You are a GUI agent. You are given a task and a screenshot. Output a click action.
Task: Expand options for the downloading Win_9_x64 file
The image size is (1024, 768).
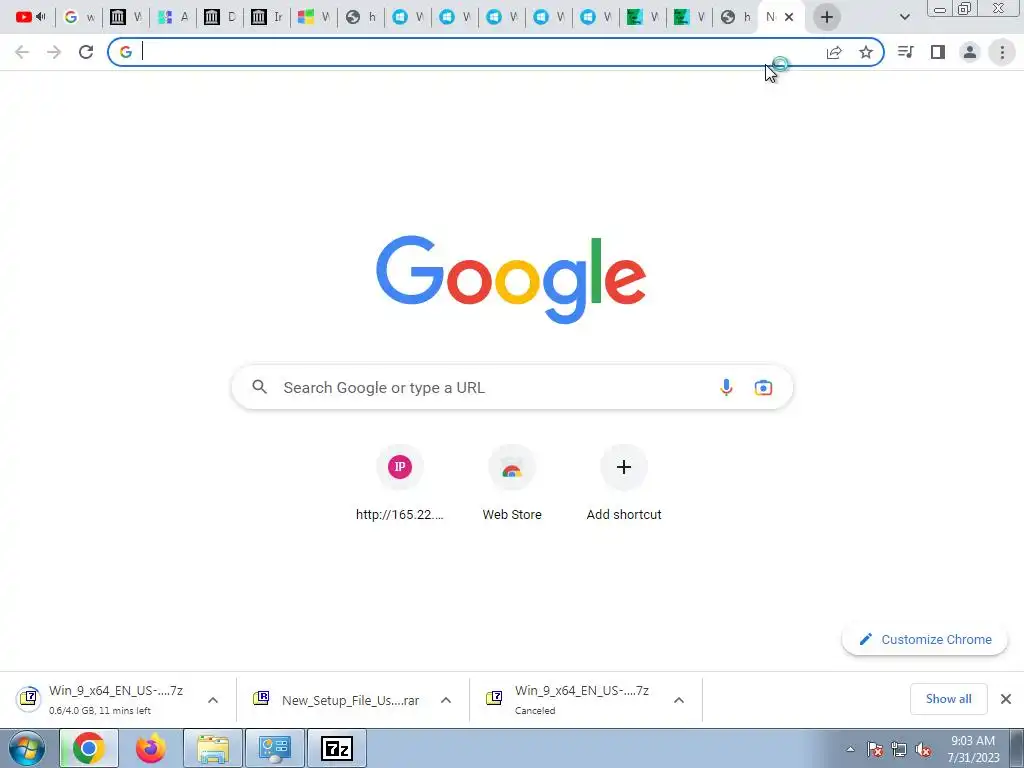(213, 700)
